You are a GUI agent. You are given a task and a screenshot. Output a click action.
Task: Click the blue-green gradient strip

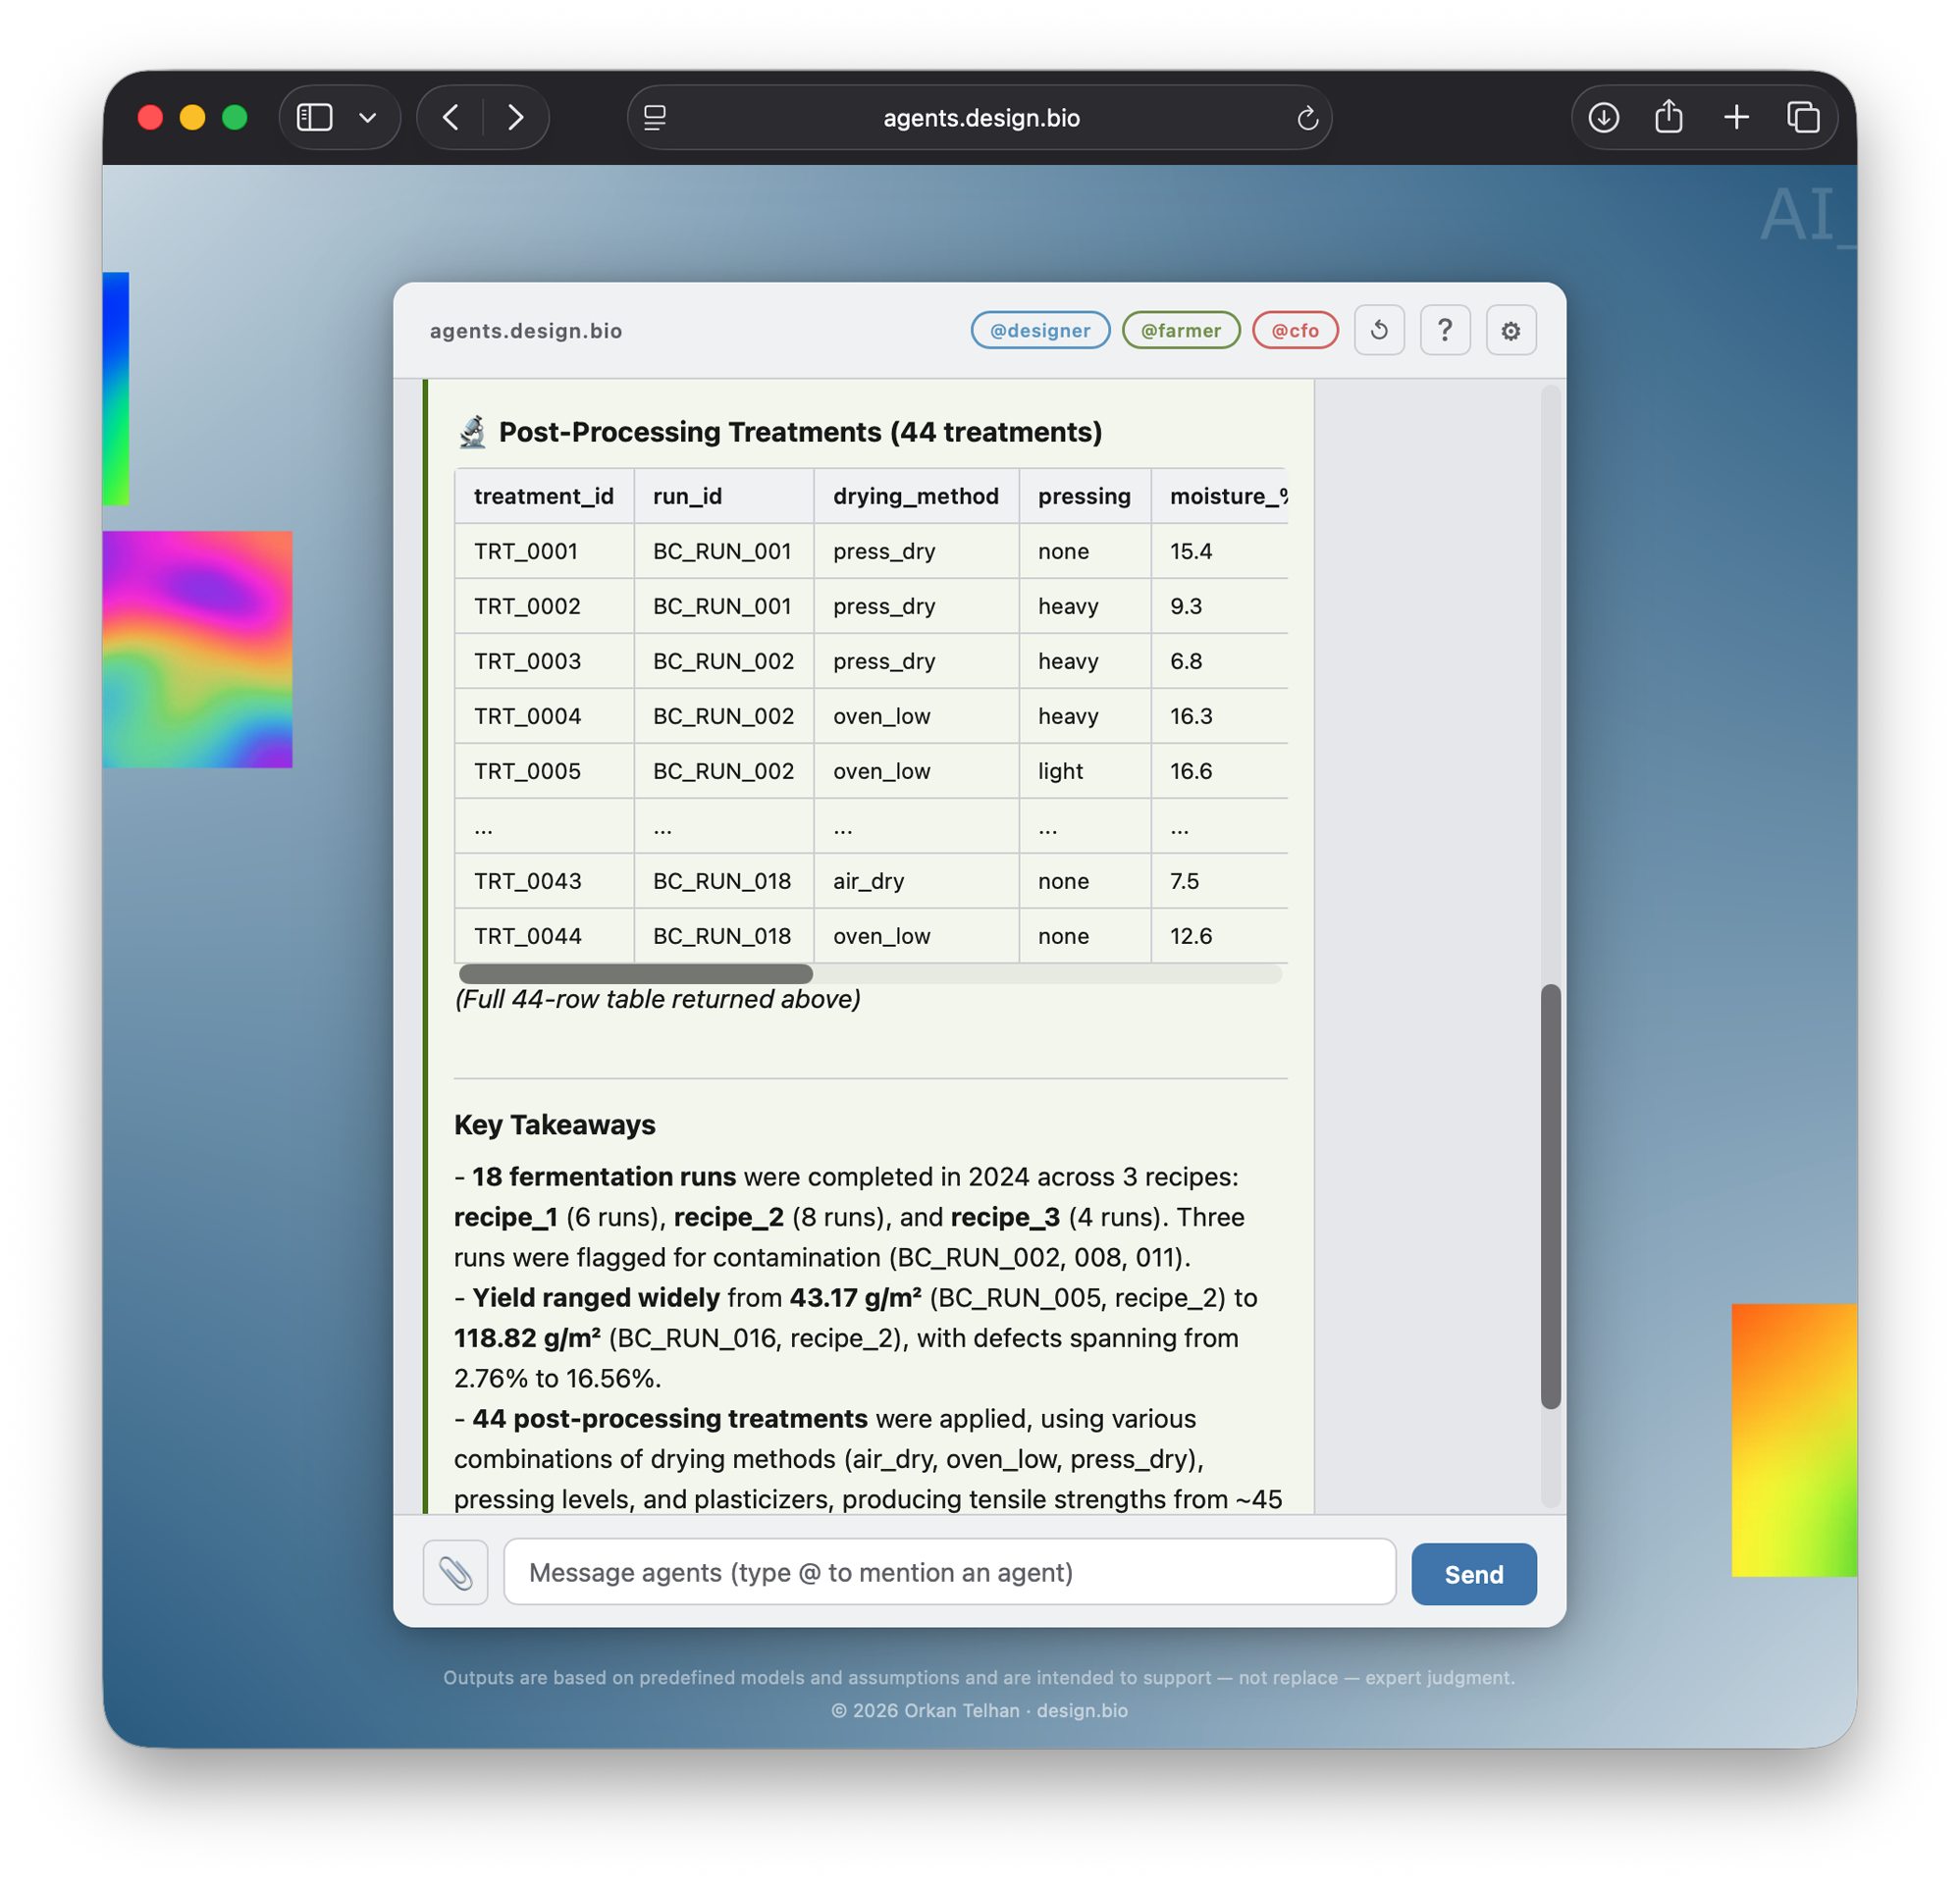[116, 388]
